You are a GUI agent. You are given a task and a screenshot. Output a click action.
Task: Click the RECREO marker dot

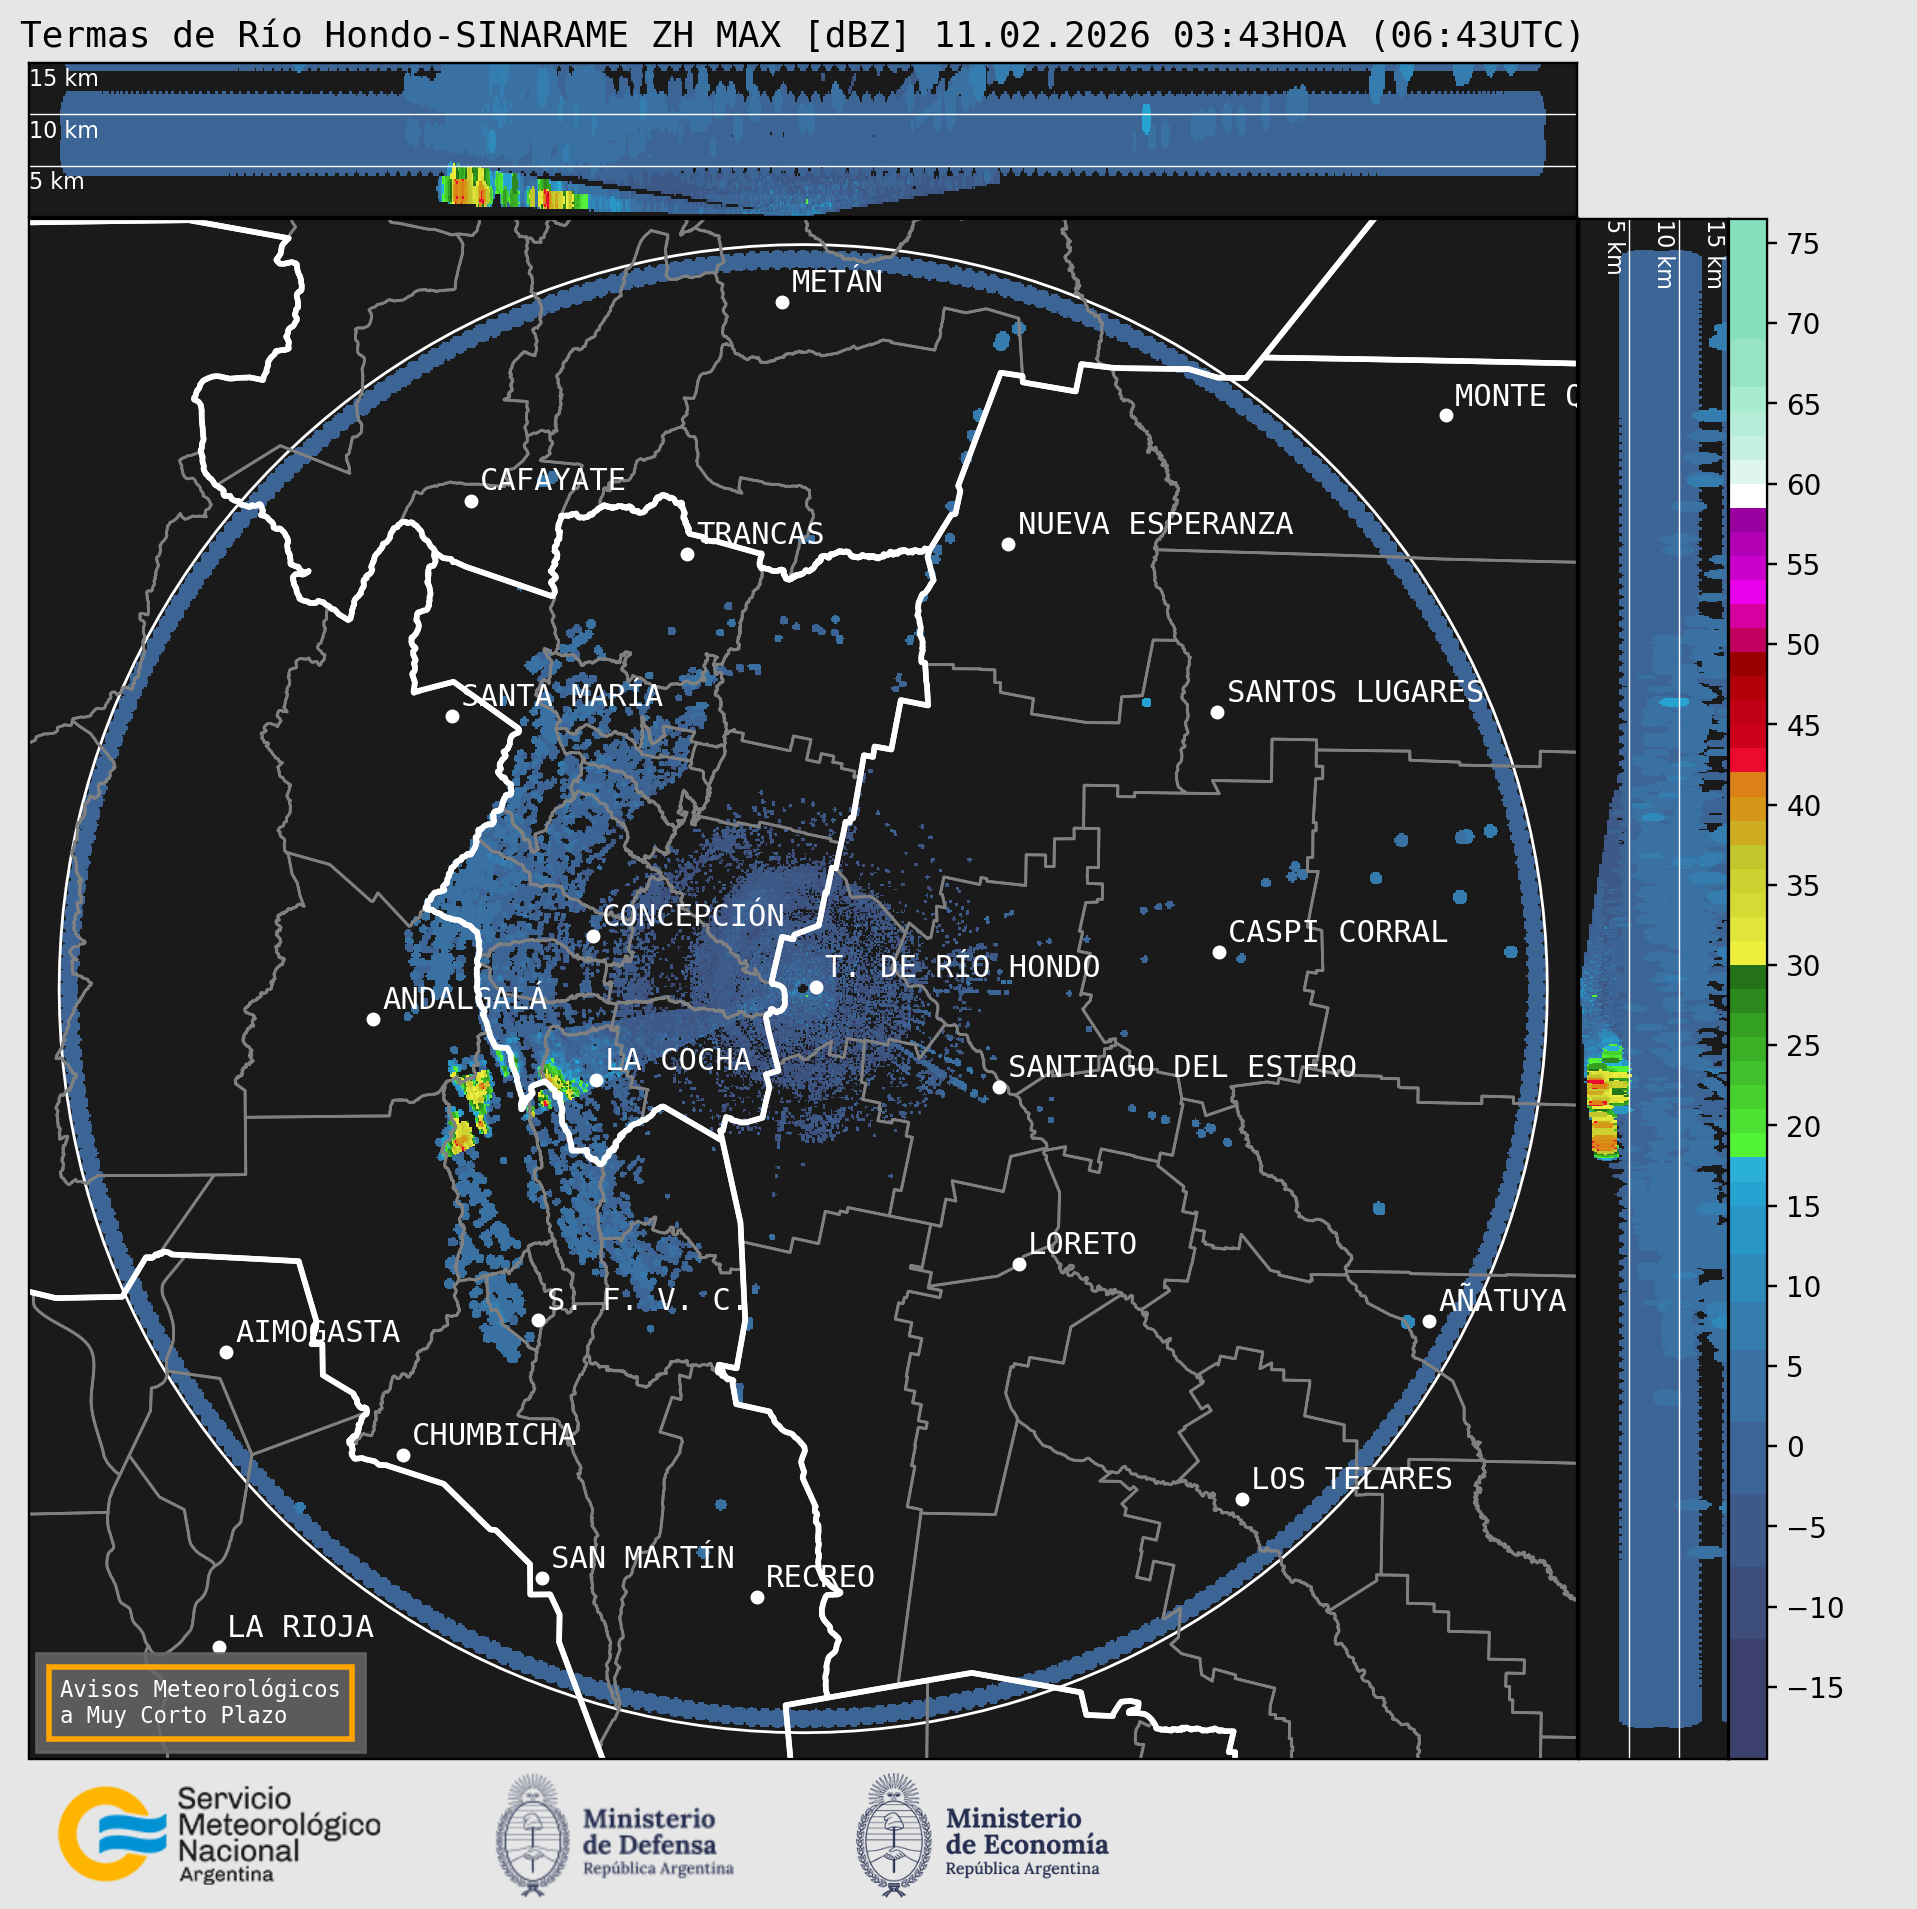(x=757, y=1597)
